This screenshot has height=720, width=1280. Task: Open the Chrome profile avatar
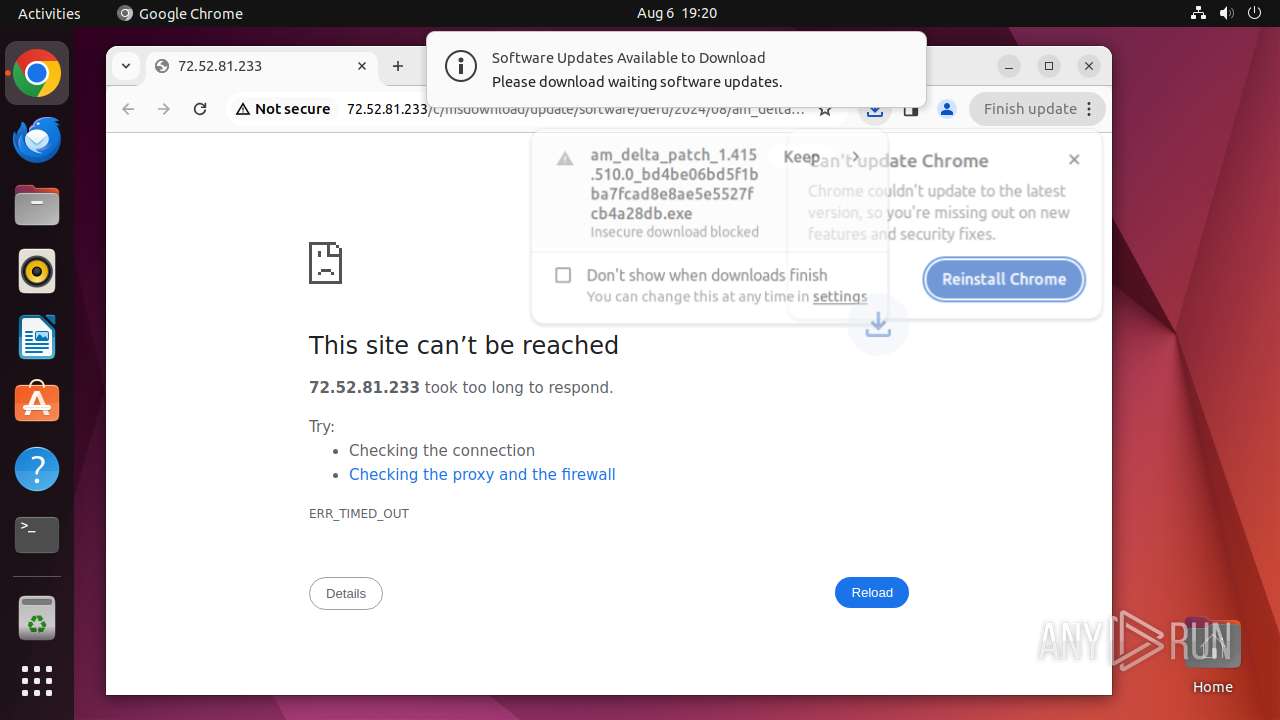947,109
